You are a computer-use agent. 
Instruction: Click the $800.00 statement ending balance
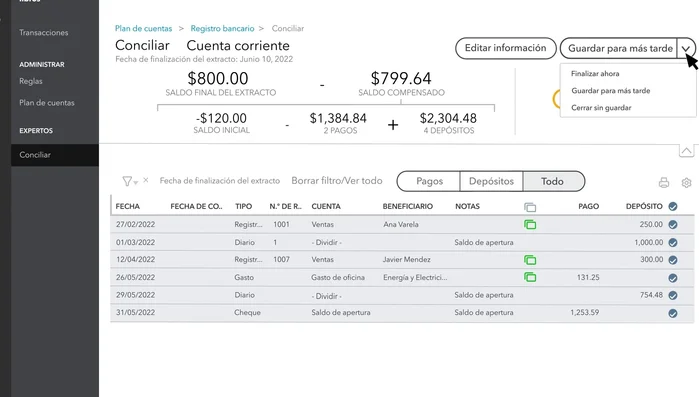point(218,78)
